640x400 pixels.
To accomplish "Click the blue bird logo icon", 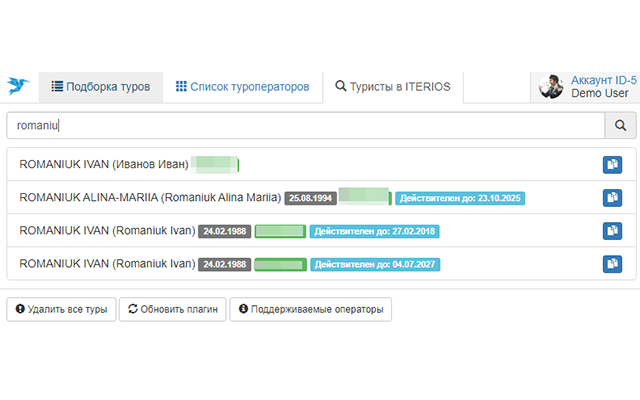I will pos(18,86).
